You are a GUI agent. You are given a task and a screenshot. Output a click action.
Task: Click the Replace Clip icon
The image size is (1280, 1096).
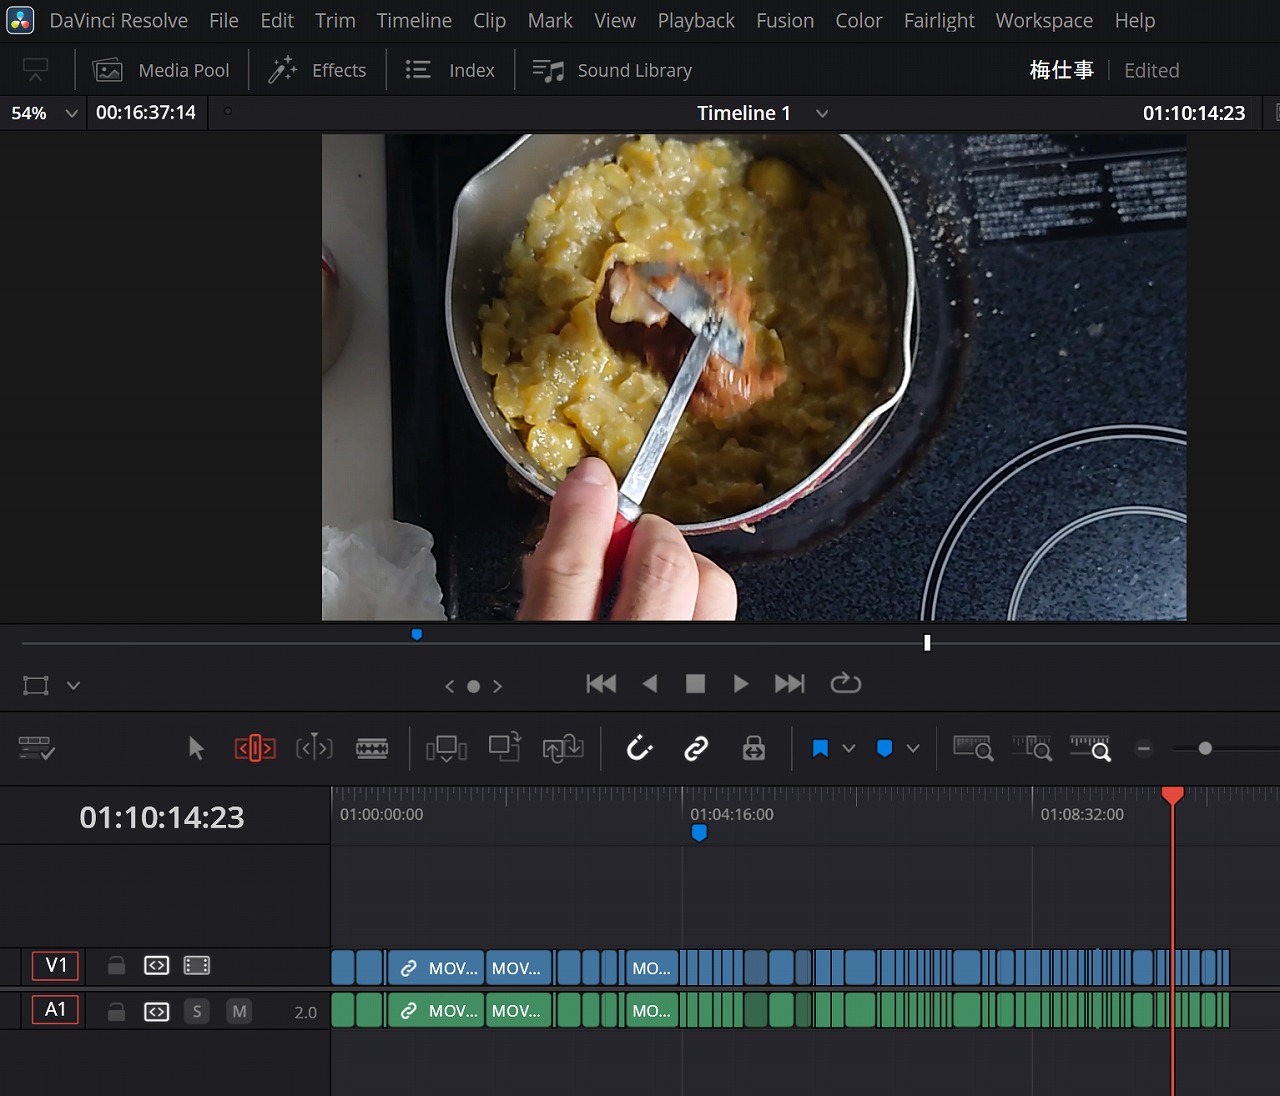563,748
